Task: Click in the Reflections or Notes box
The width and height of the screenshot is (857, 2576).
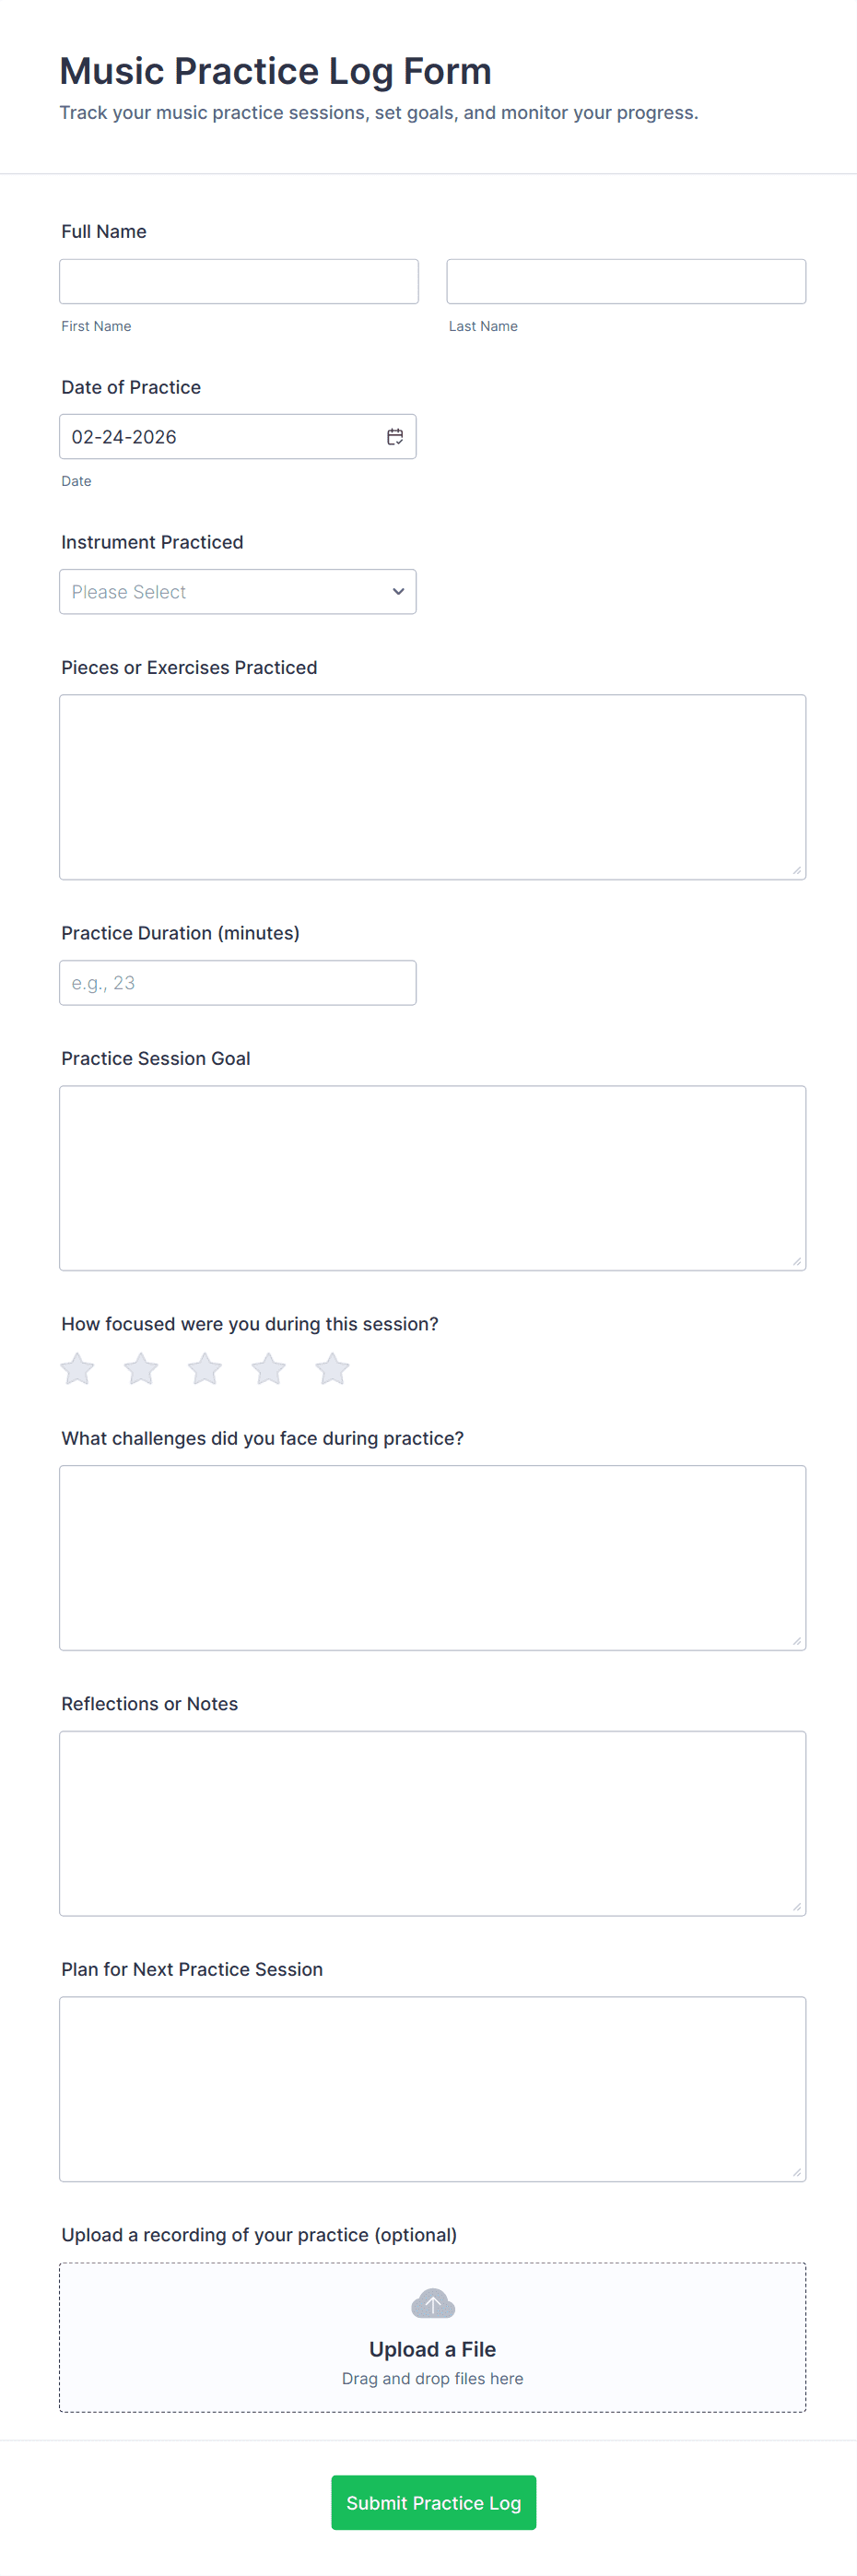Action: click(432, 1823)
